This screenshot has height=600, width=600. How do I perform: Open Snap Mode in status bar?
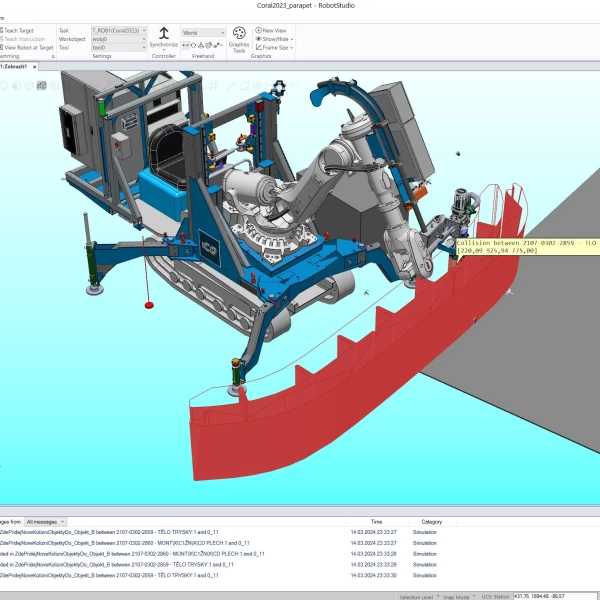[458, 597]
